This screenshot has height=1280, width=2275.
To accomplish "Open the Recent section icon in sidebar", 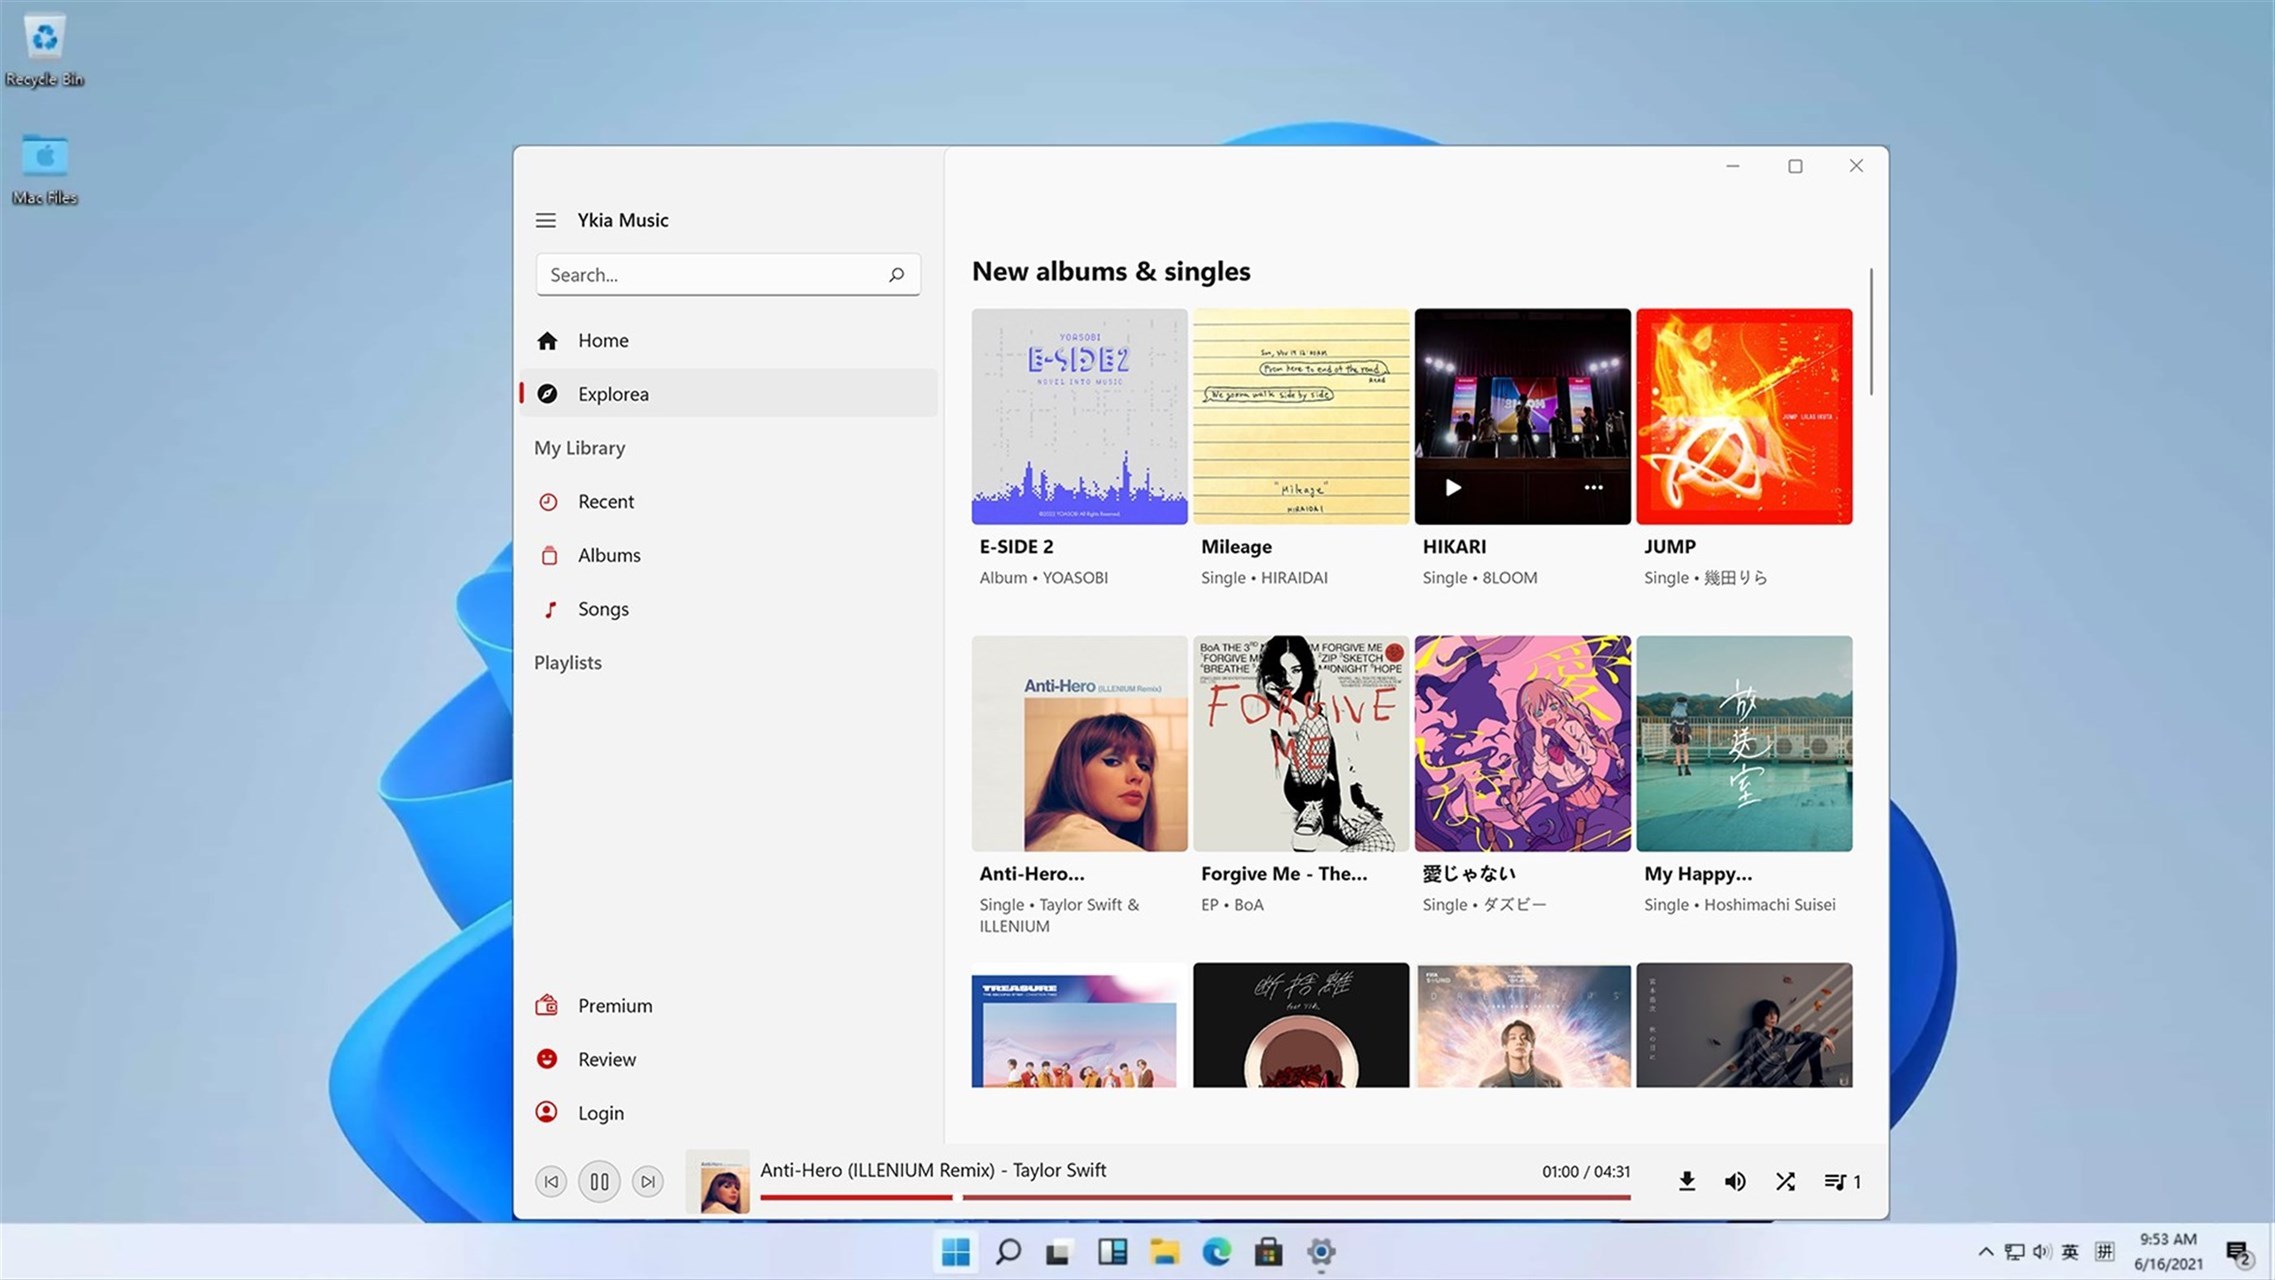I will coord(548,501).
